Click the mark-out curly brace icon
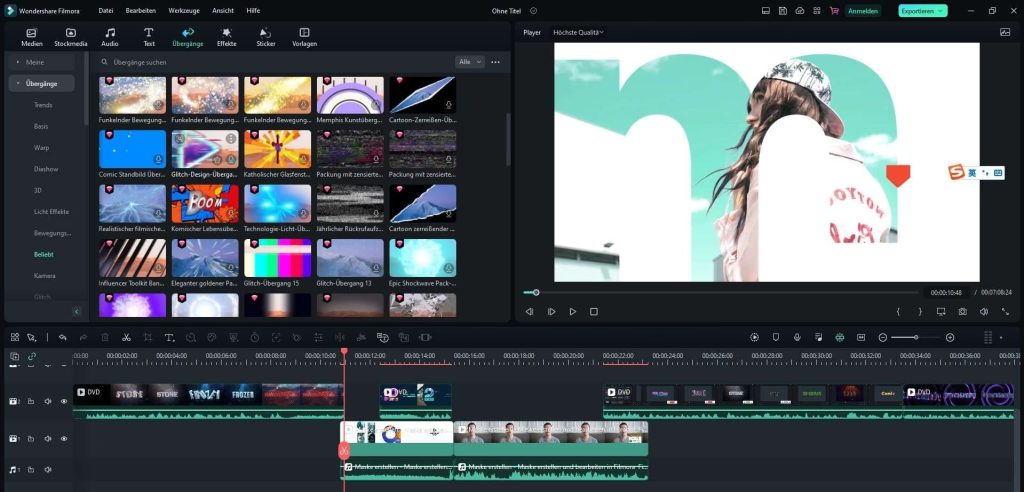The width and height of the screenshot is (1024, 492). pyautogui.click(x=920, y=312)
